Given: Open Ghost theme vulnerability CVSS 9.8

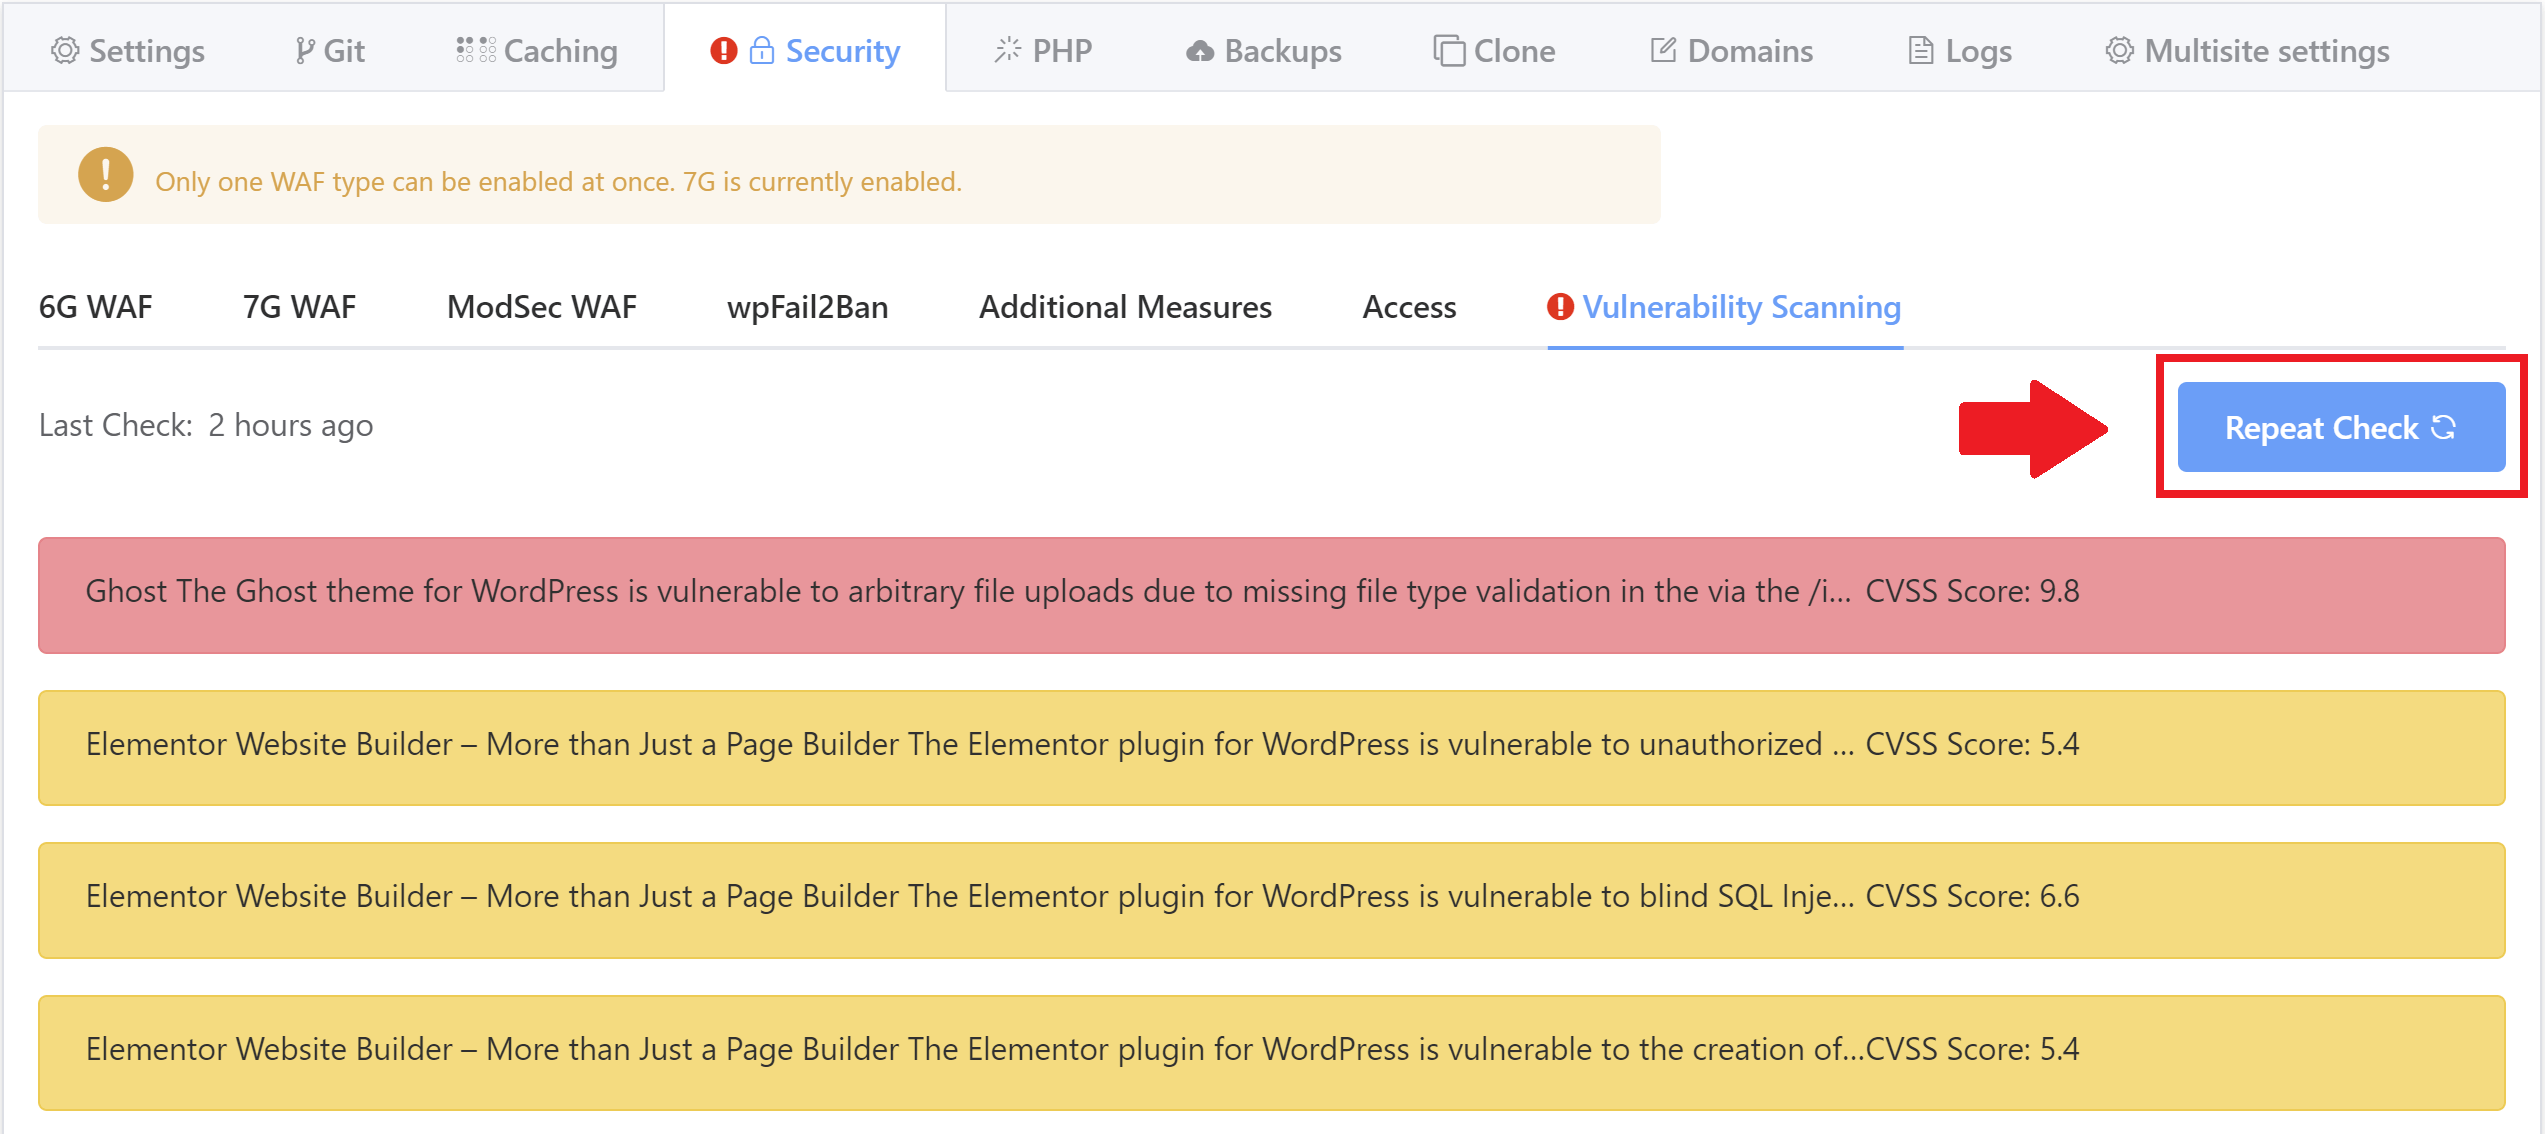Looking at the screenshot, I should tap(1272, 595).
